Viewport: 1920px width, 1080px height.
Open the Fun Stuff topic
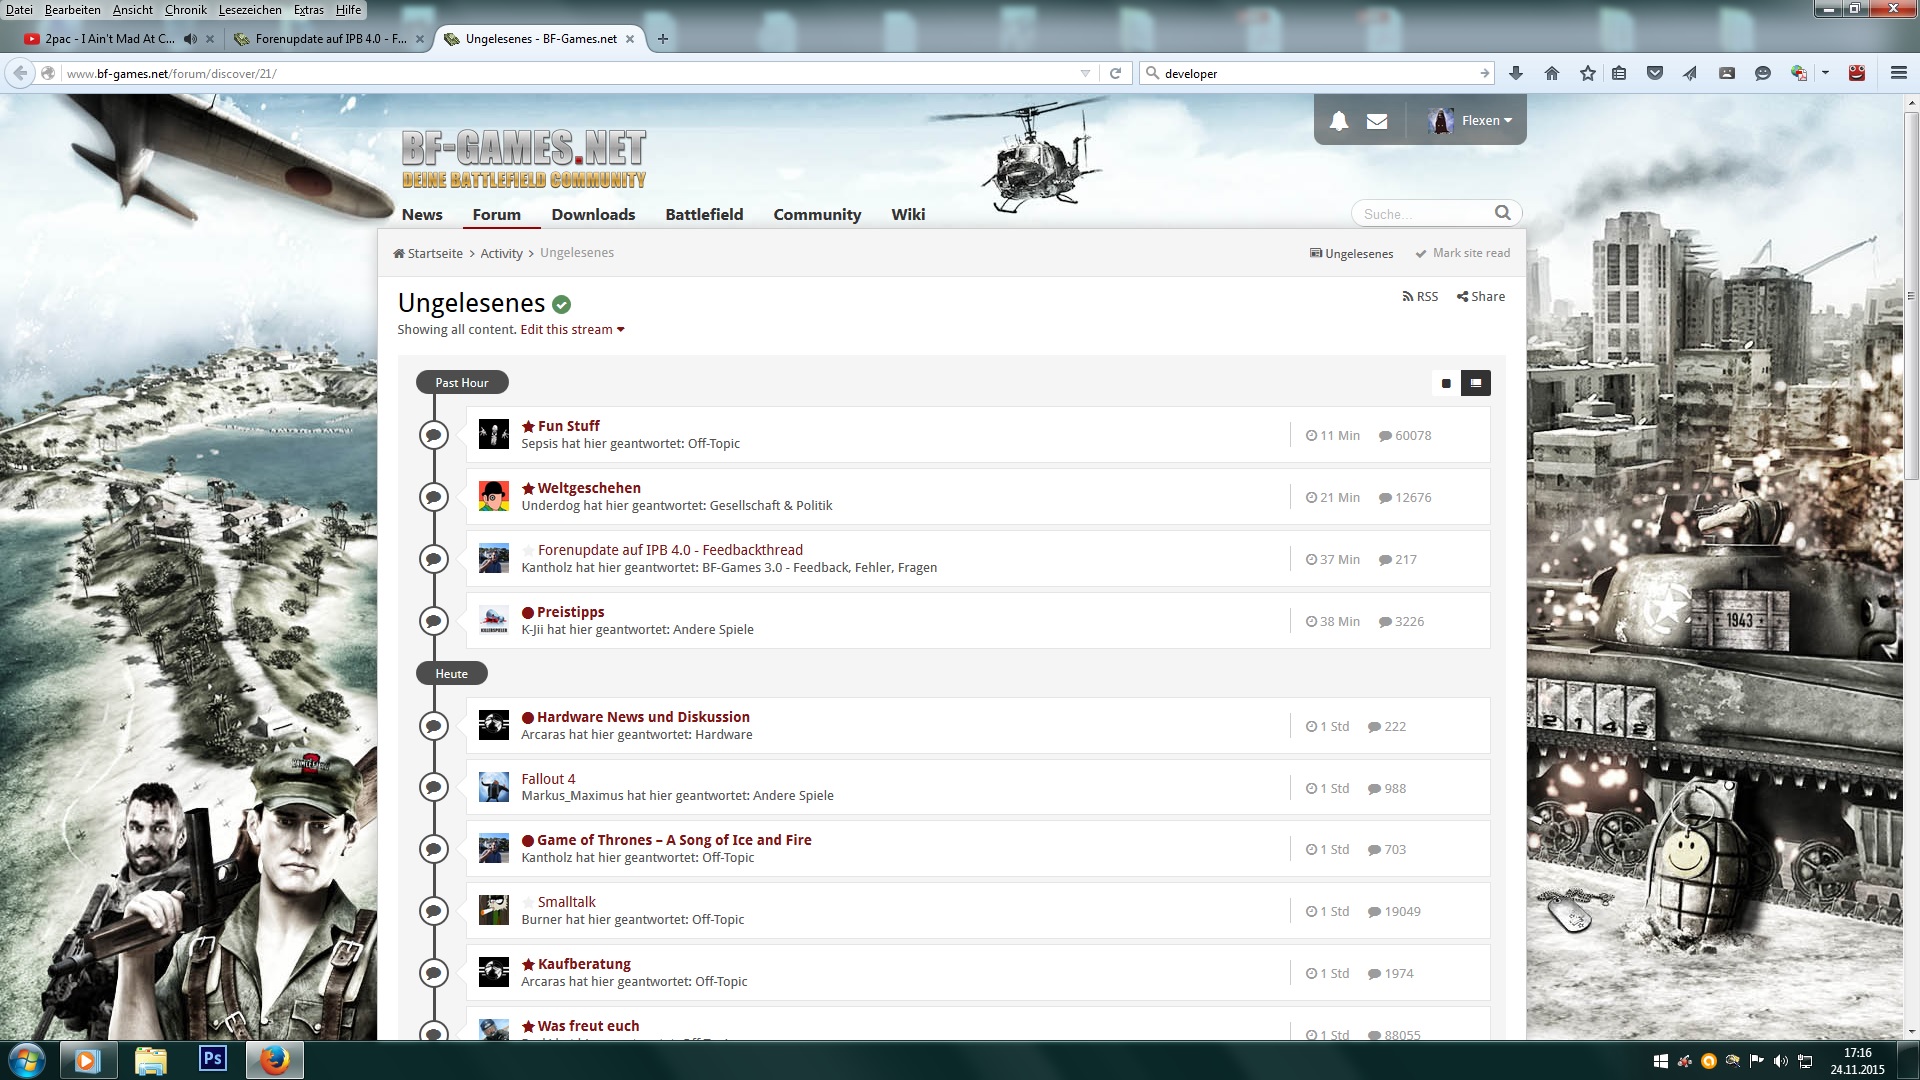[569, 426]
